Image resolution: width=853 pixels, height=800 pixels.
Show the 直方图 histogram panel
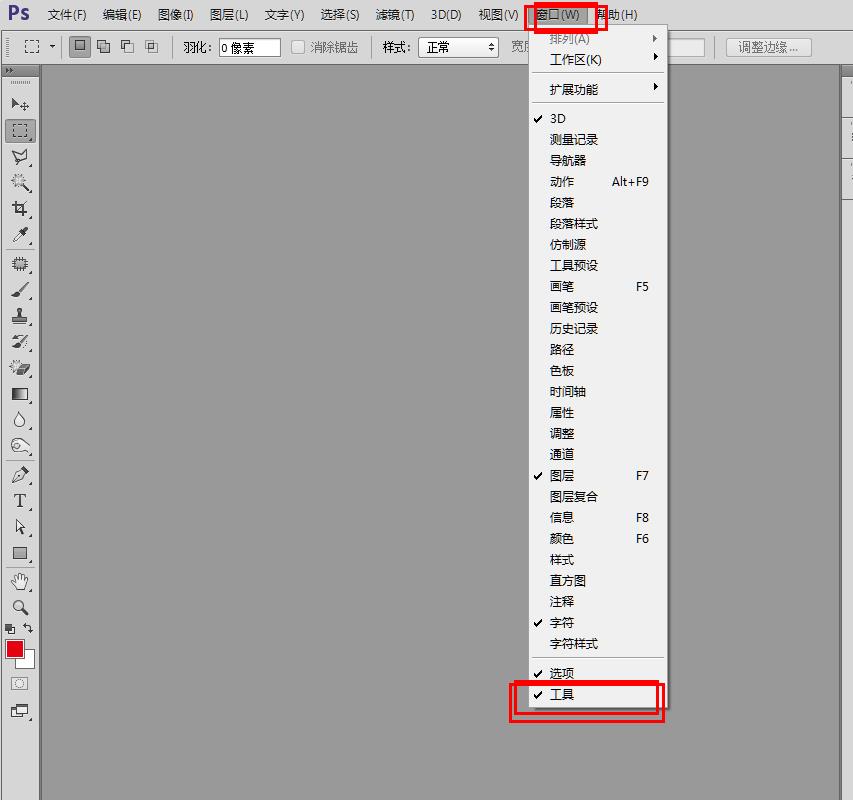[598, 581]
